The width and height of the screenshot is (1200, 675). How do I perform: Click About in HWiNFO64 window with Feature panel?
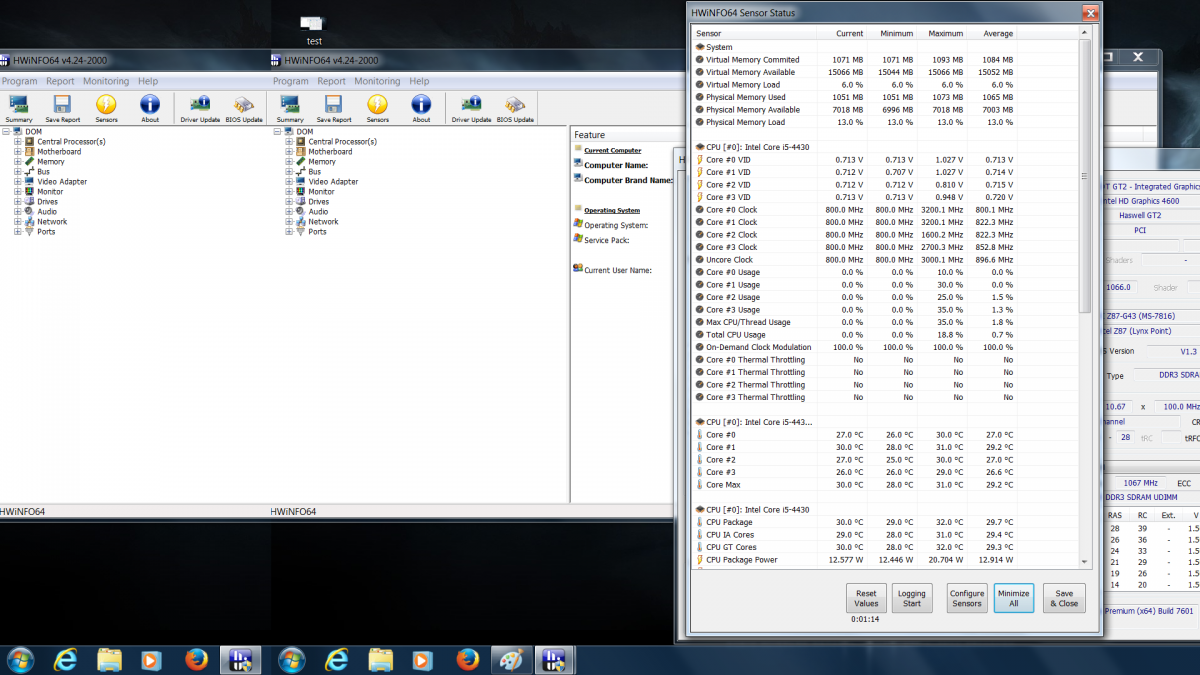(421, 108)
